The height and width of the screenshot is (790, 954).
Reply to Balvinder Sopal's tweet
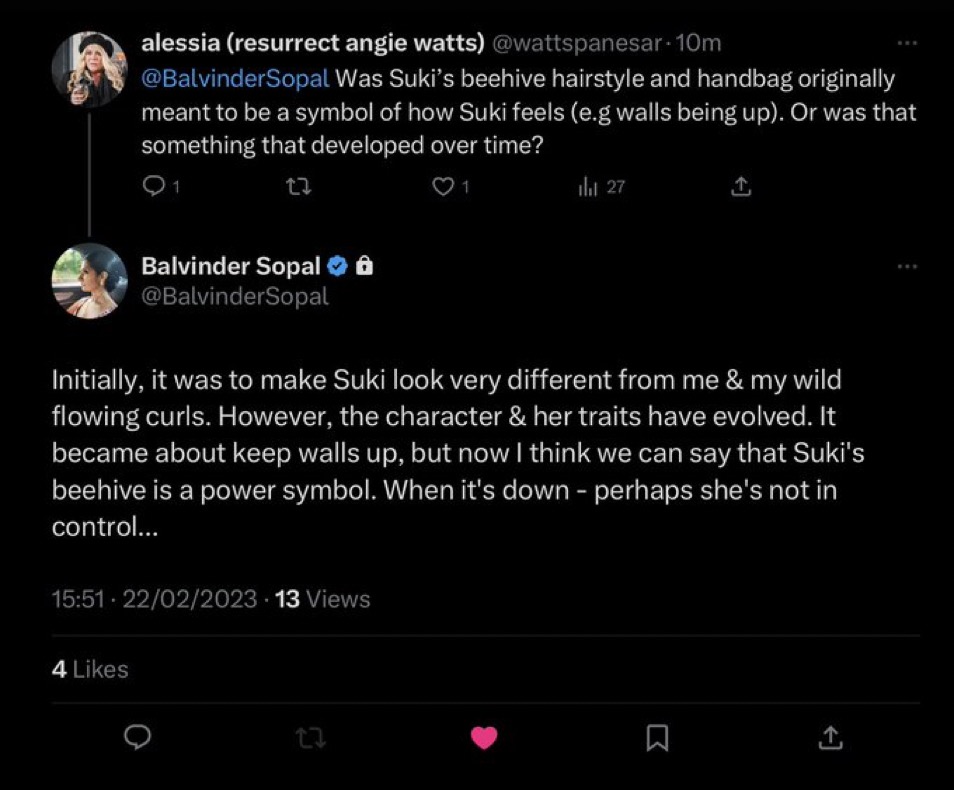(x=138, y=737)
